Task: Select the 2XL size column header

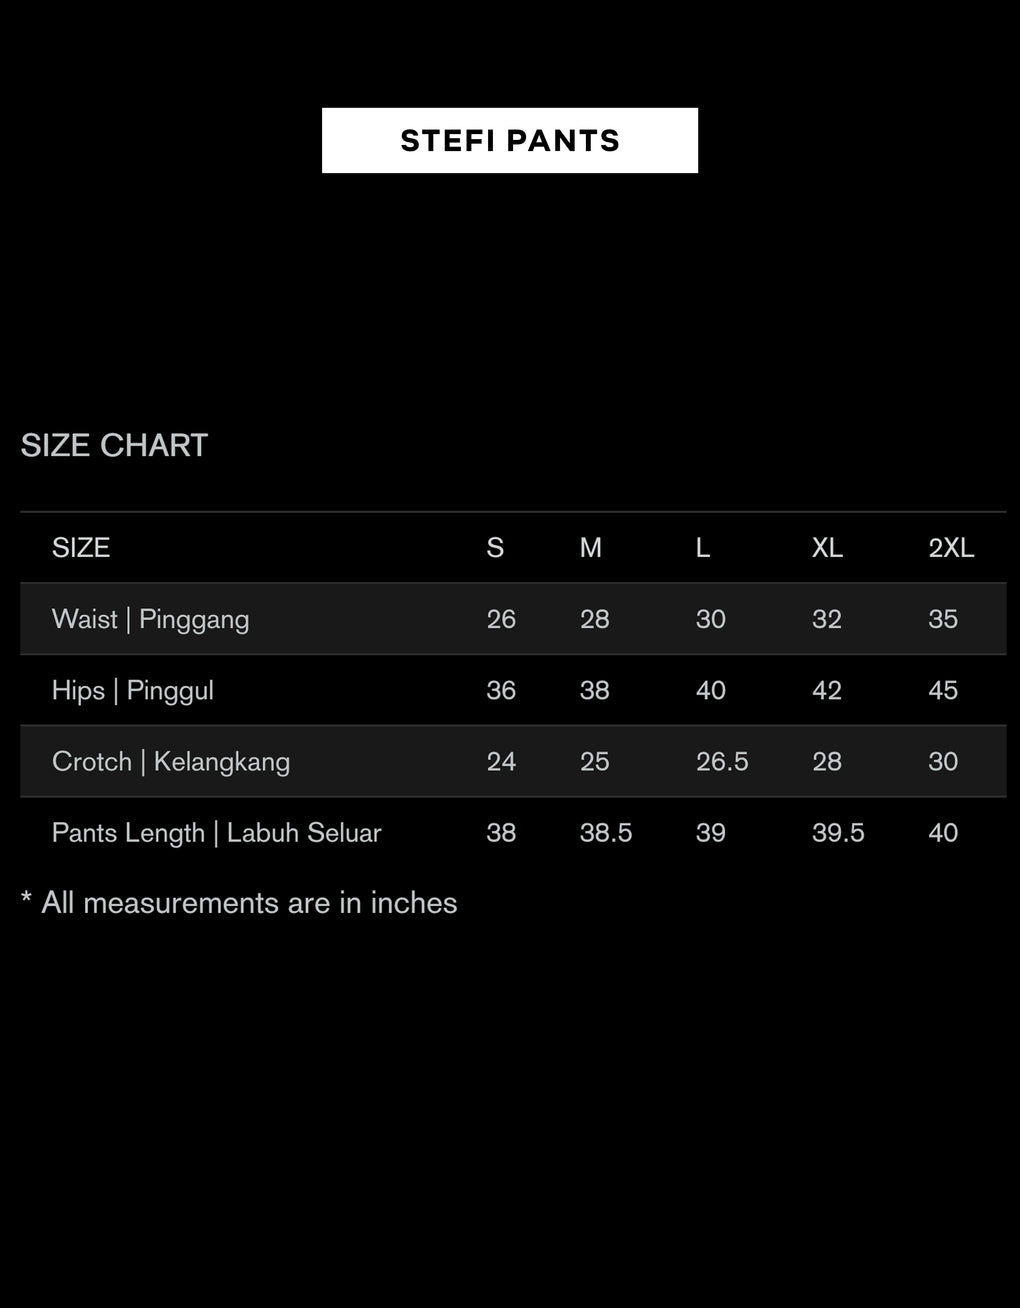Action: tap(951, 548)
